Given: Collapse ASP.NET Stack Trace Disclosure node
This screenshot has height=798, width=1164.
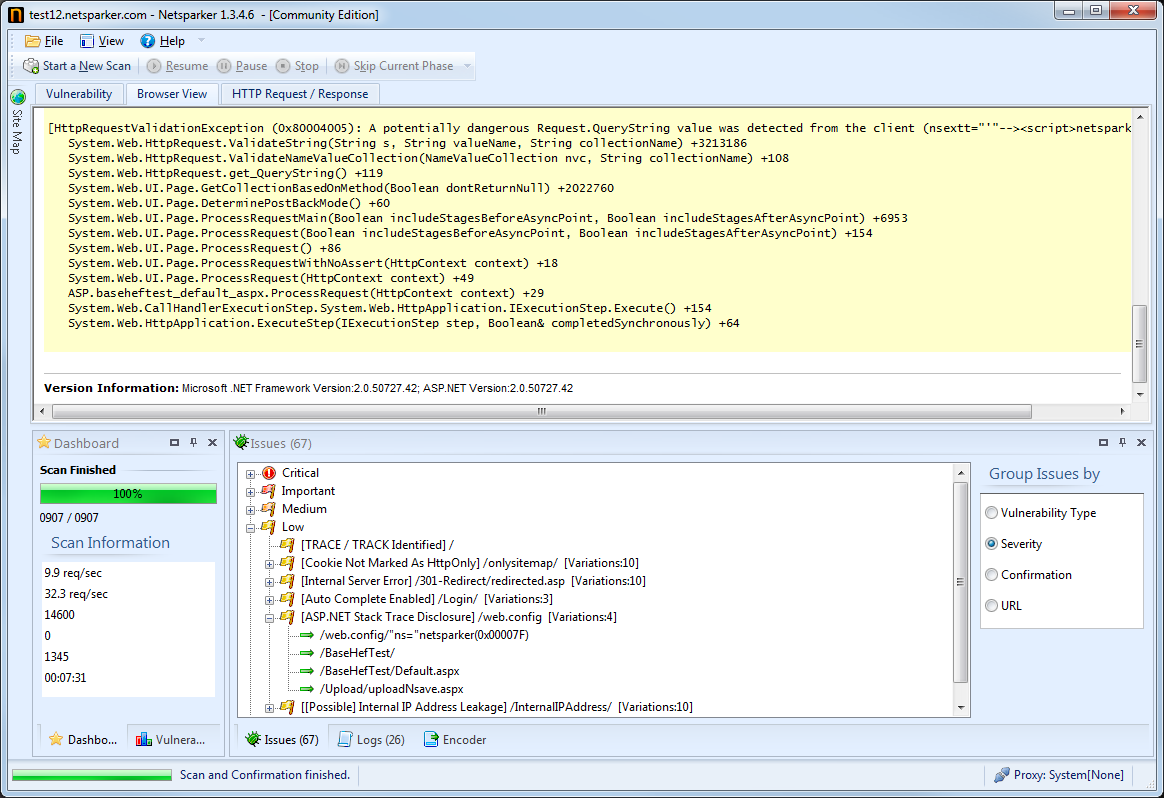Looking at the screenshot, I should (x=269, y=618).
